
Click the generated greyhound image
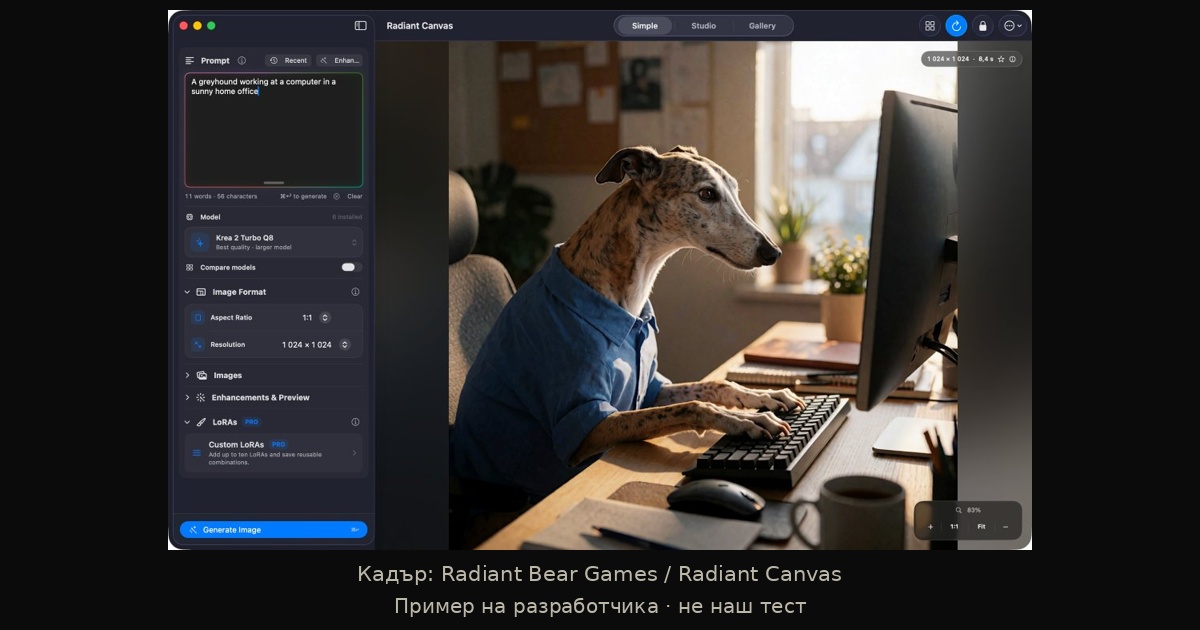coord(703,295)
